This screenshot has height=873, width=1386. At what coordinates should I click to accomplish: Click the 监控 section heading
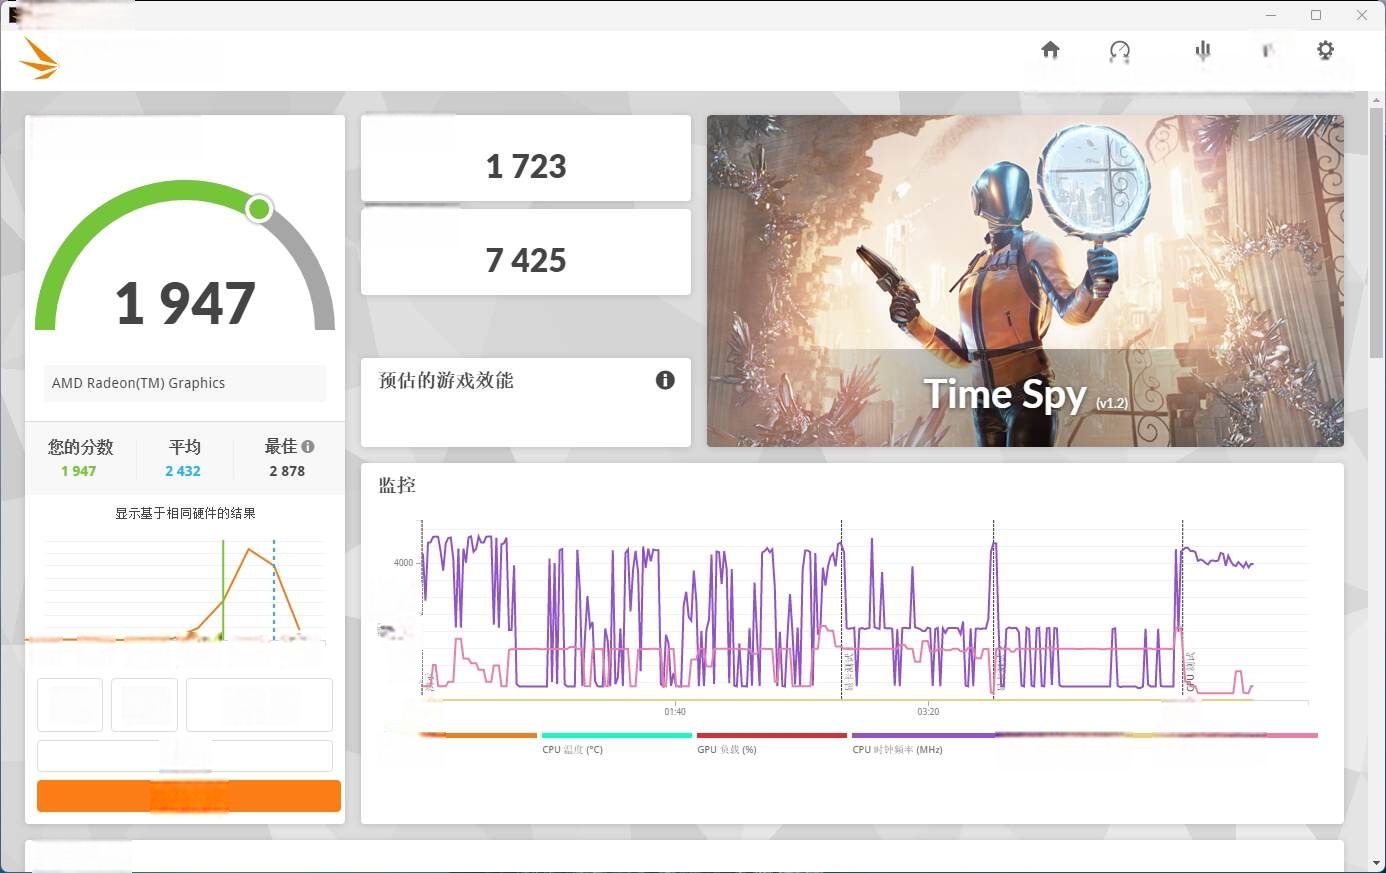click(x=397, y=485)
